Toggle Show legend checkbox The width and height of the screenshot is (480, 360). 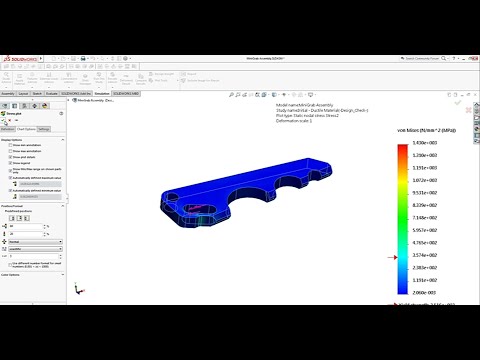tap(10, 163)
